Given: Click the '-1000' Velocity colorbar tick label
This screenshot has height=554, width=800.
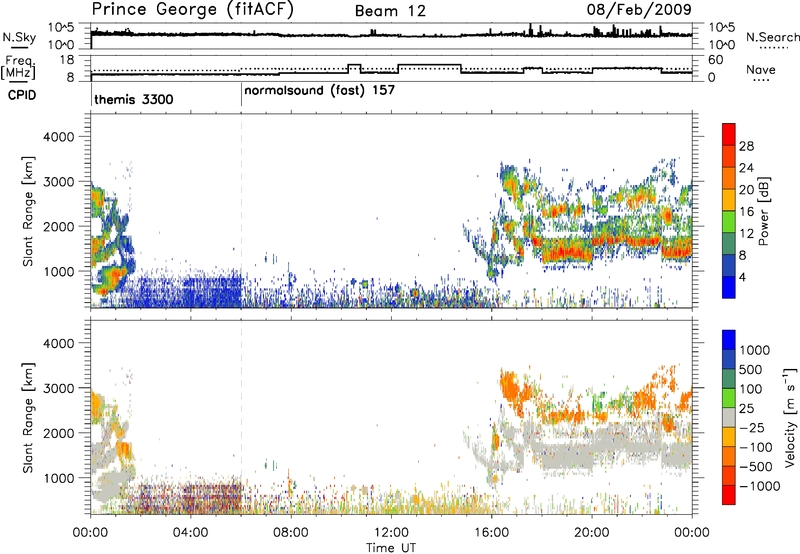Looking at the screenshot, I should tap(759, 486).
